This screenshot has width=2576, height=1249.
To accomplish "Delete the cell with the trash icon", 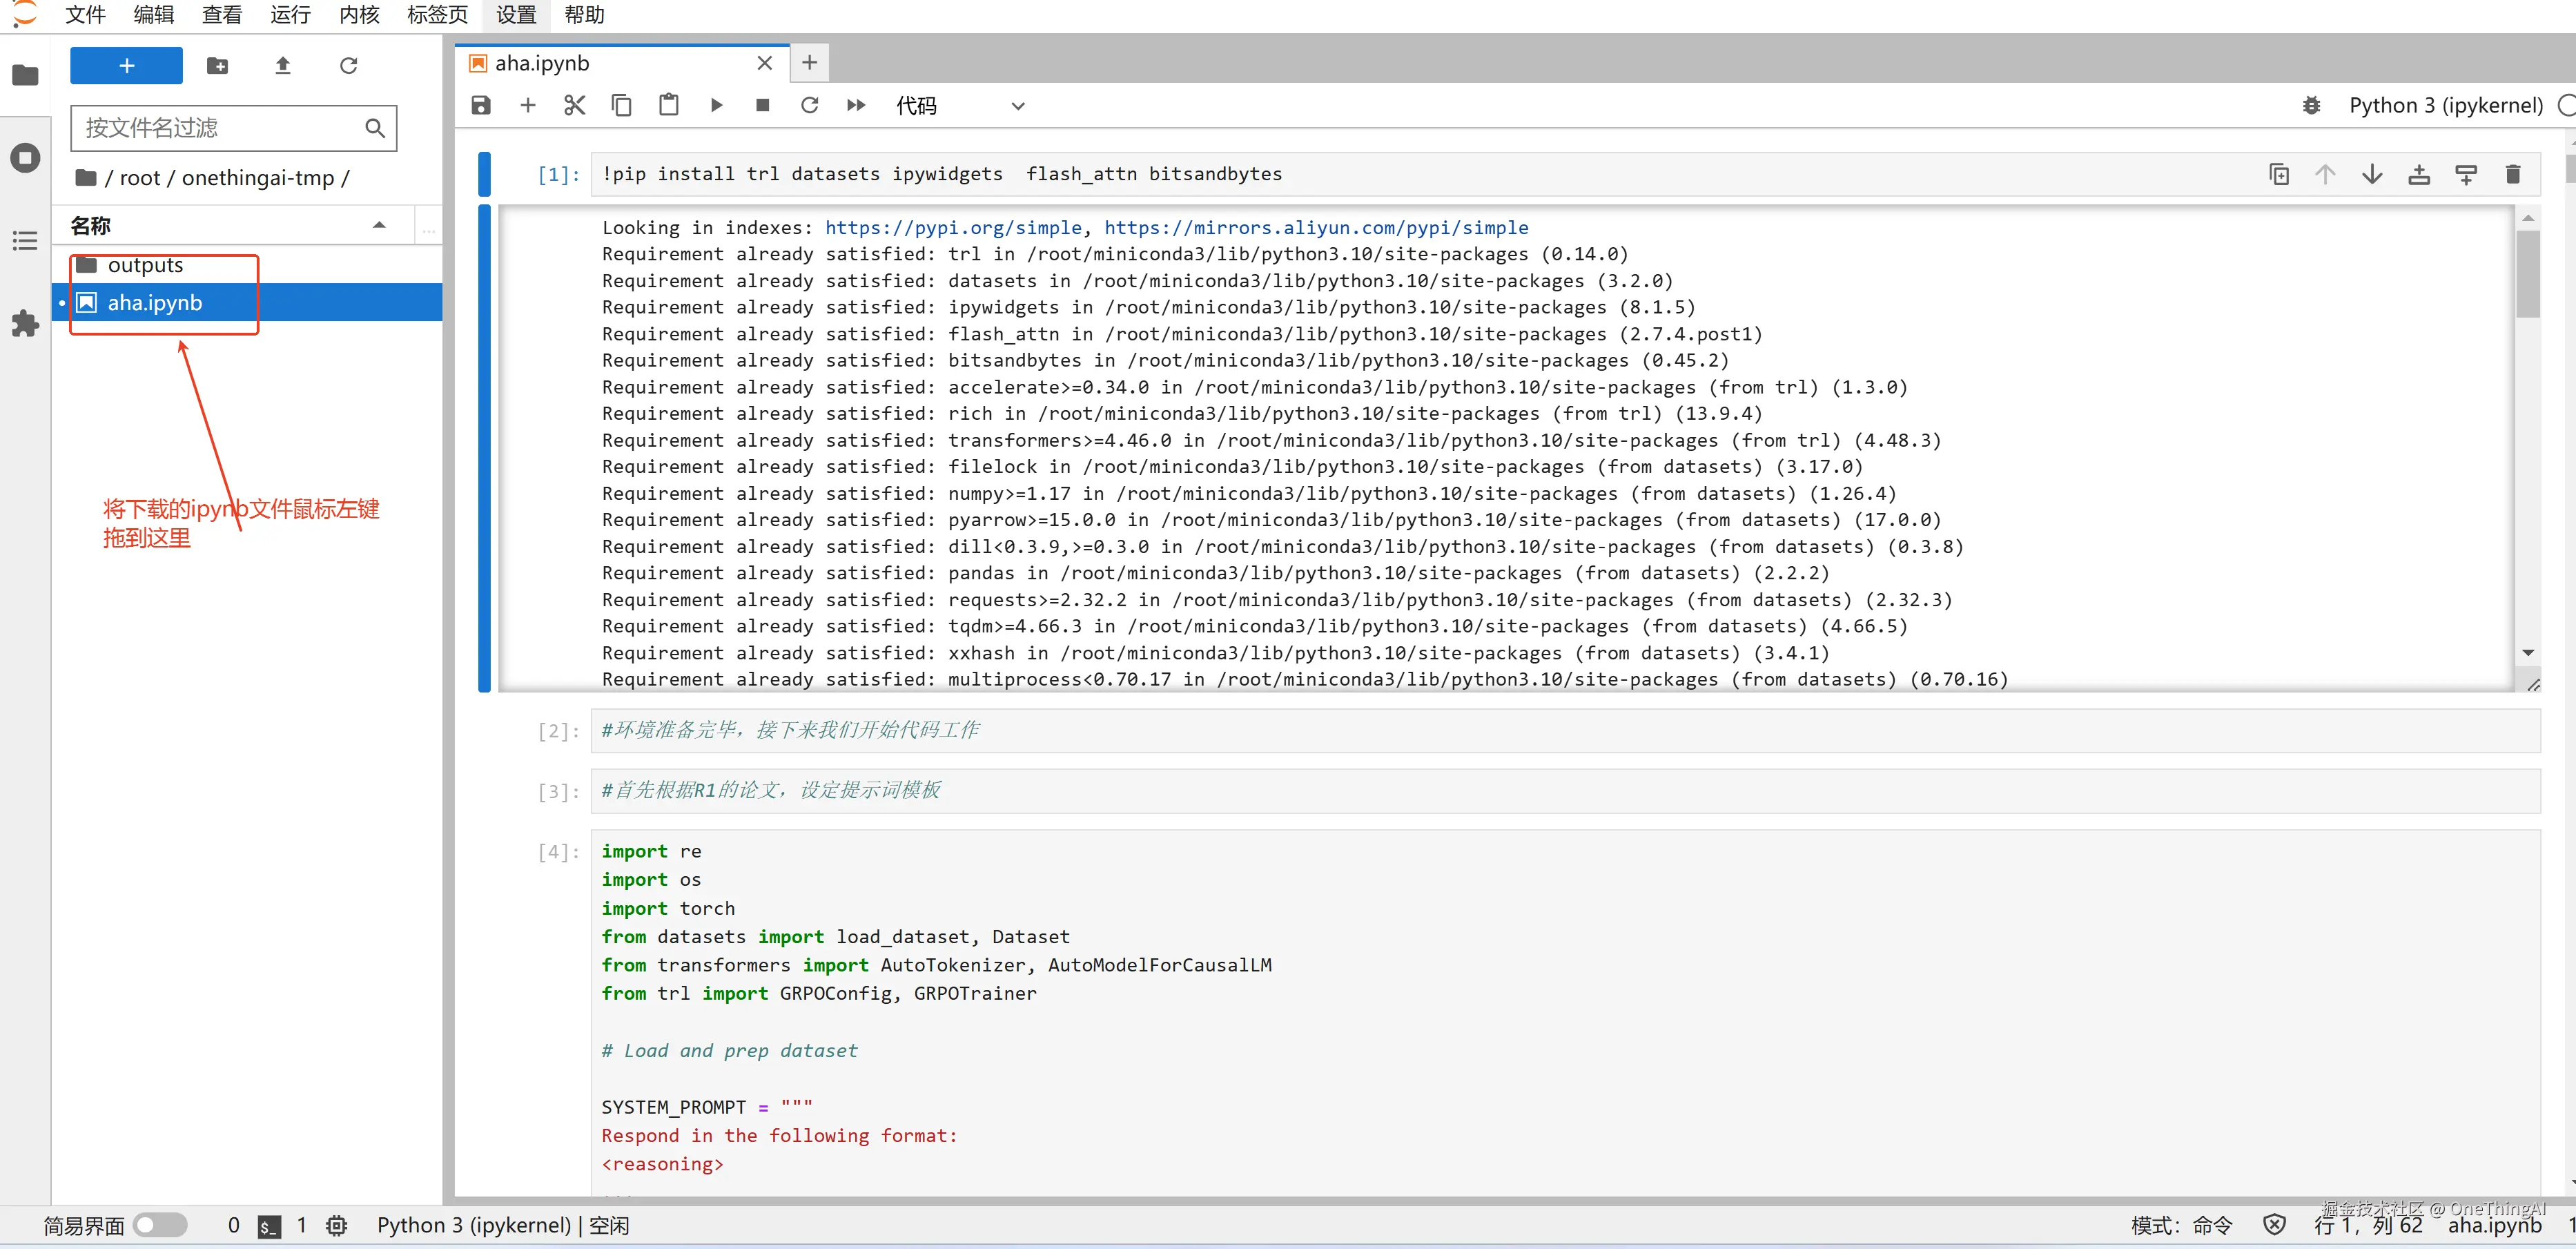I will pyautogui.click(x=2513, y=175).
